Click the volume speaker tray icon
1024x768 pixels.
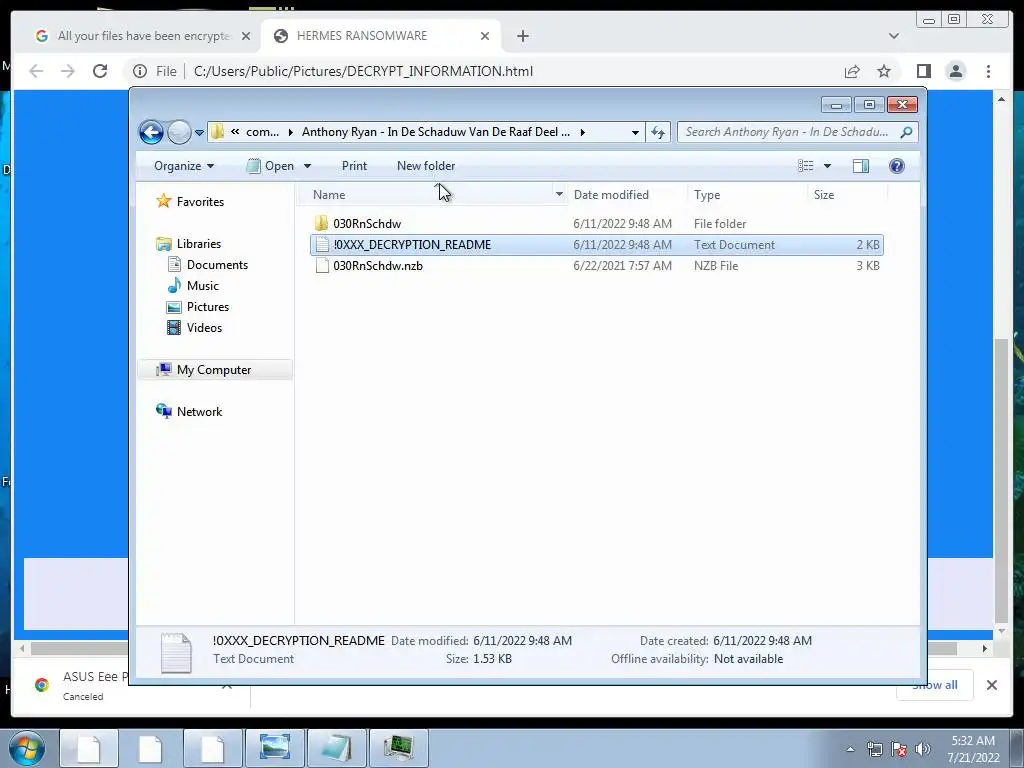click(x=923, y=749)
